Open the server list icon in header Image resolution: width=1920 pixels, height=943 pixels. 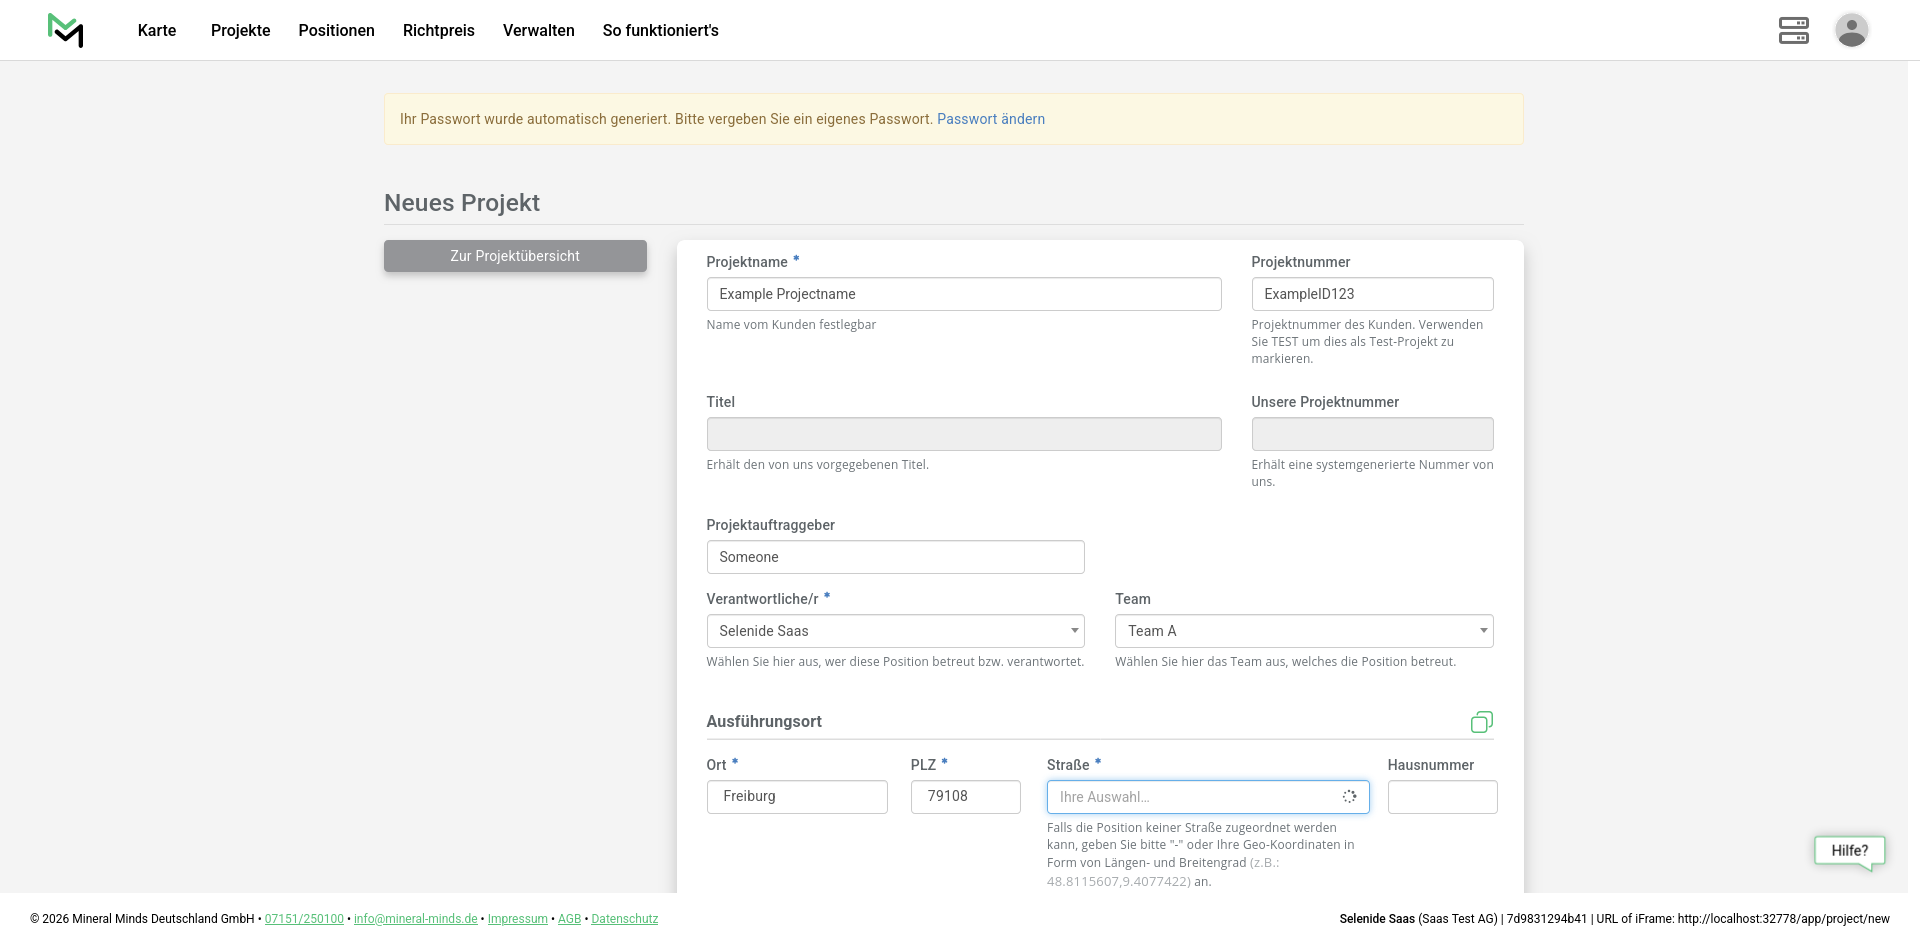(x=1793, y=30)
